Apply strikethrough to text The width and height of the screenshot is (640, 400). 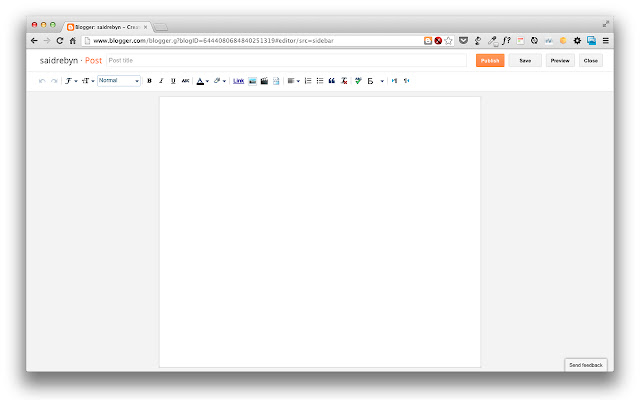coord(185,80)
